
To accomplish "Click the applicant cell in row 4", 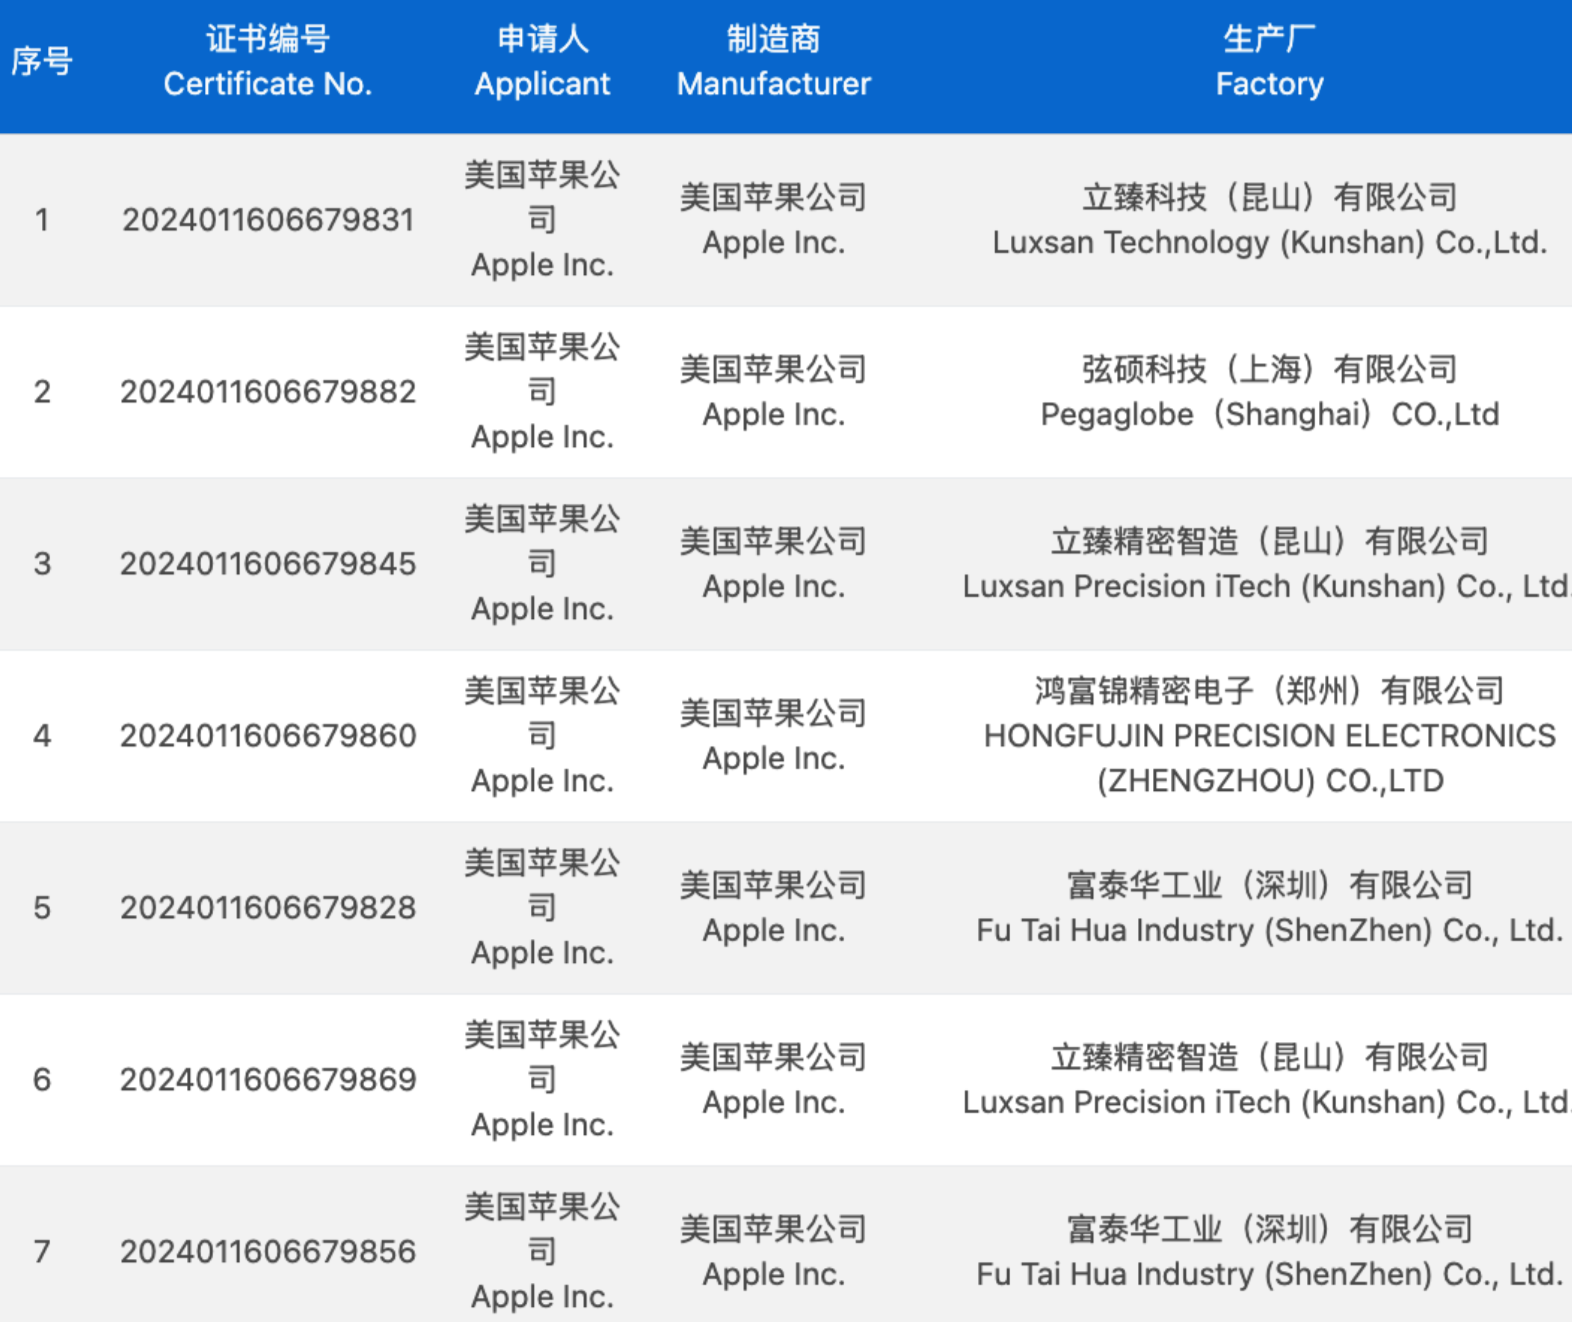I will coord(542,736).
